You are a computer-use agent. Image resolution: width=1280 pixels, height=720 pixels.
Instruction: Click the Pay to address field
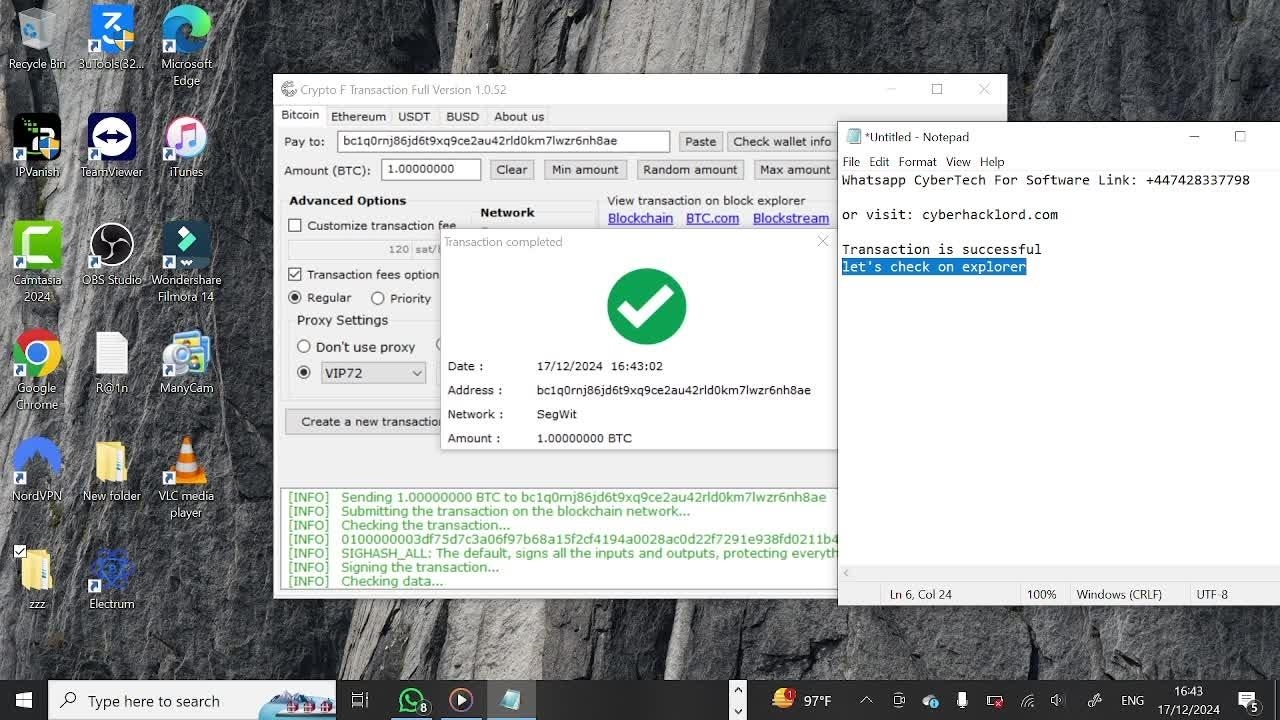(x=503, y=142)
